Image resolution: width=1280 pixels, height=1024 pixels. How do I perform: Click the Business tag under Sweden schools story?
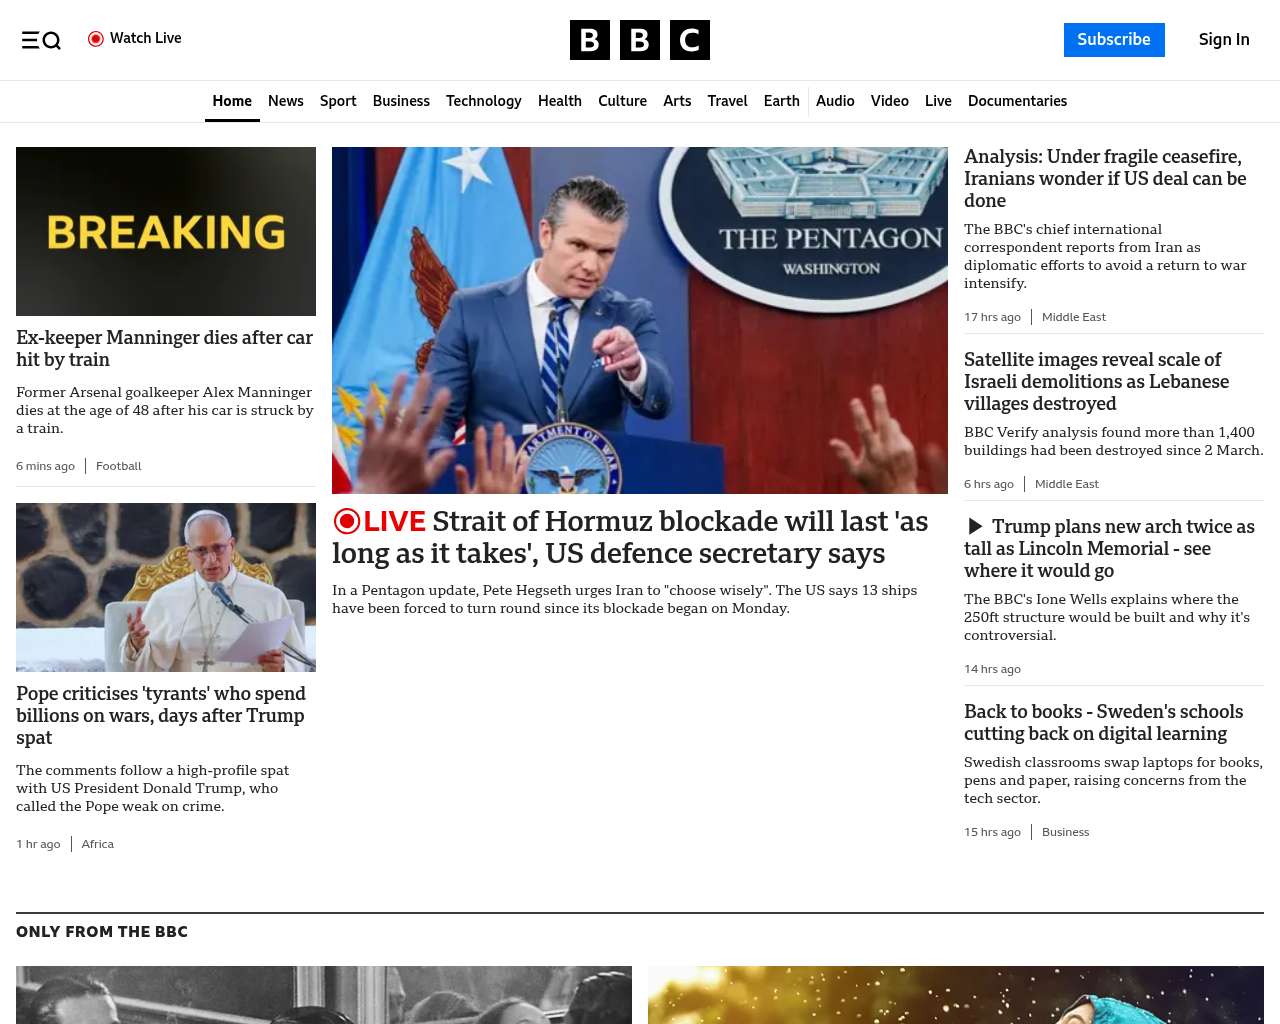(x=1065, y=832)
